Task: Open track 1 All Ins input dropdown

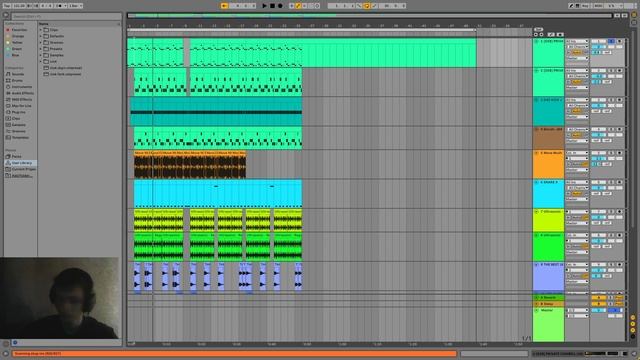Action: click(577, 41)
